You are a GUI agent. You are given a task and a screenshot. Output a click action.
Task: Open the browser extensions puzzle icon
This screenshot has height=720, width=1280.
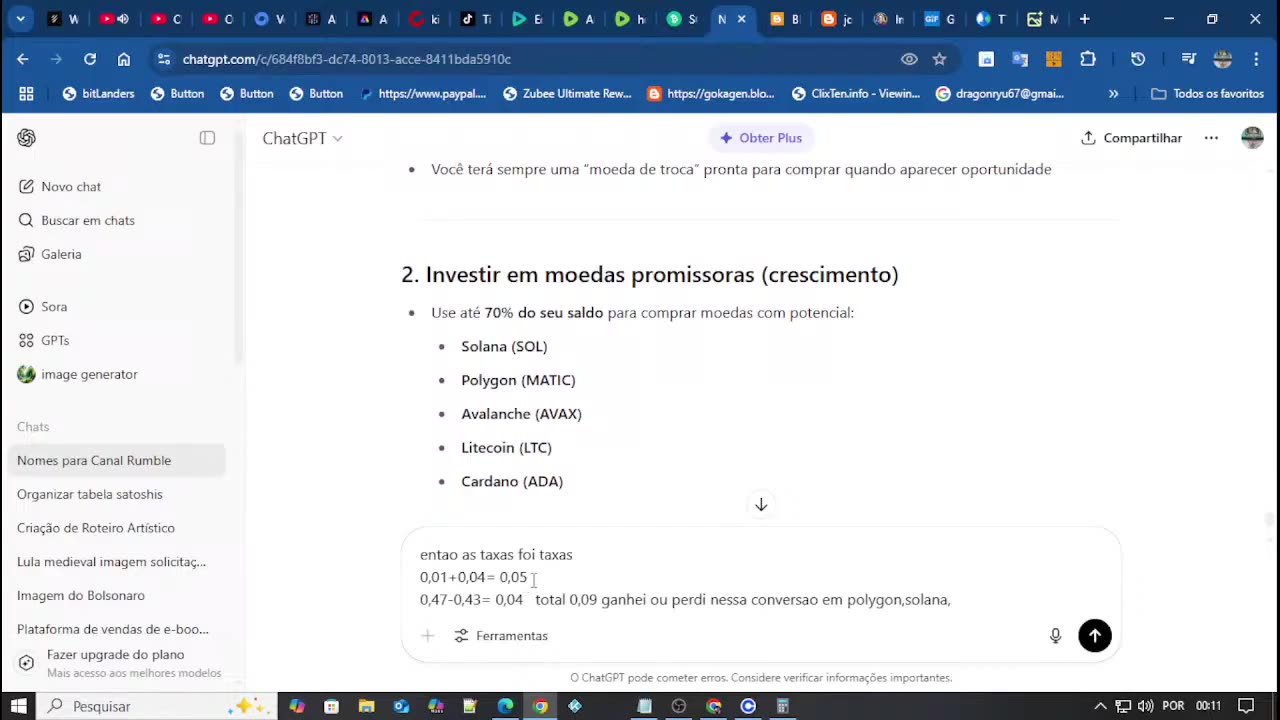[1088, 59]
